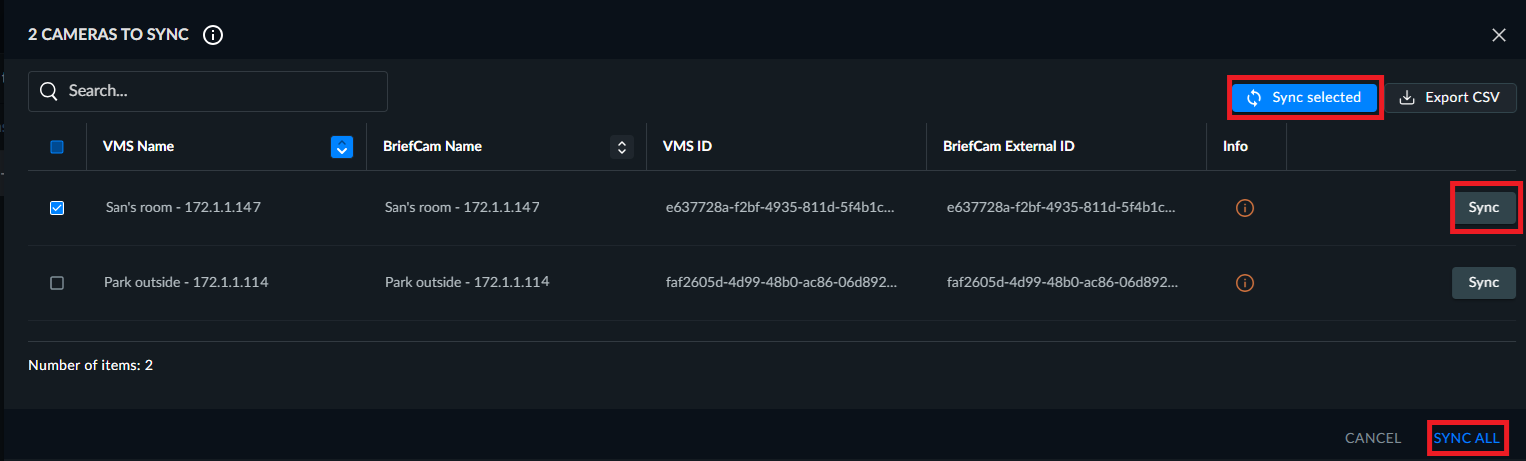Click the SYNC ALL button
Screen dimensions: 1526x461
tap(1467, 438)
